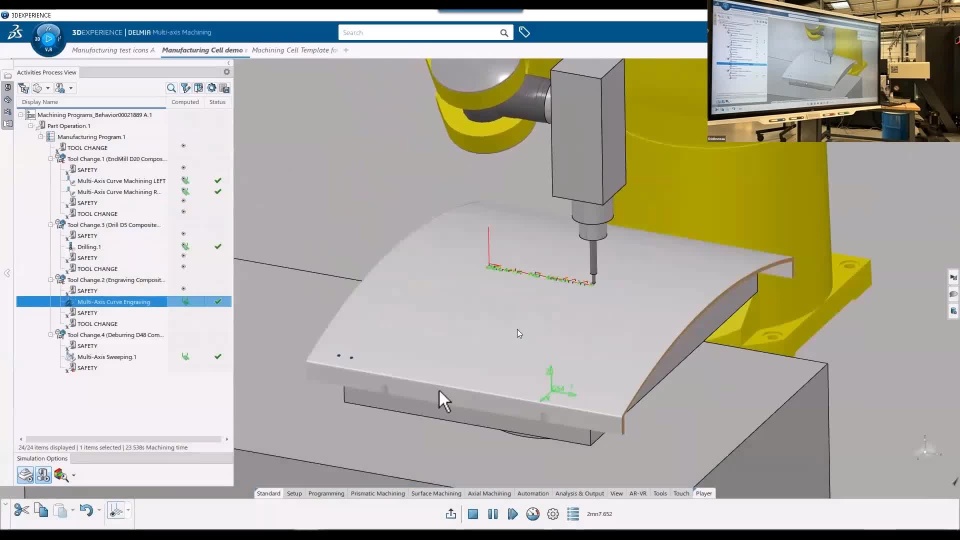
Task: Click the search magnifier in top bar
Action: pos(504,32)
